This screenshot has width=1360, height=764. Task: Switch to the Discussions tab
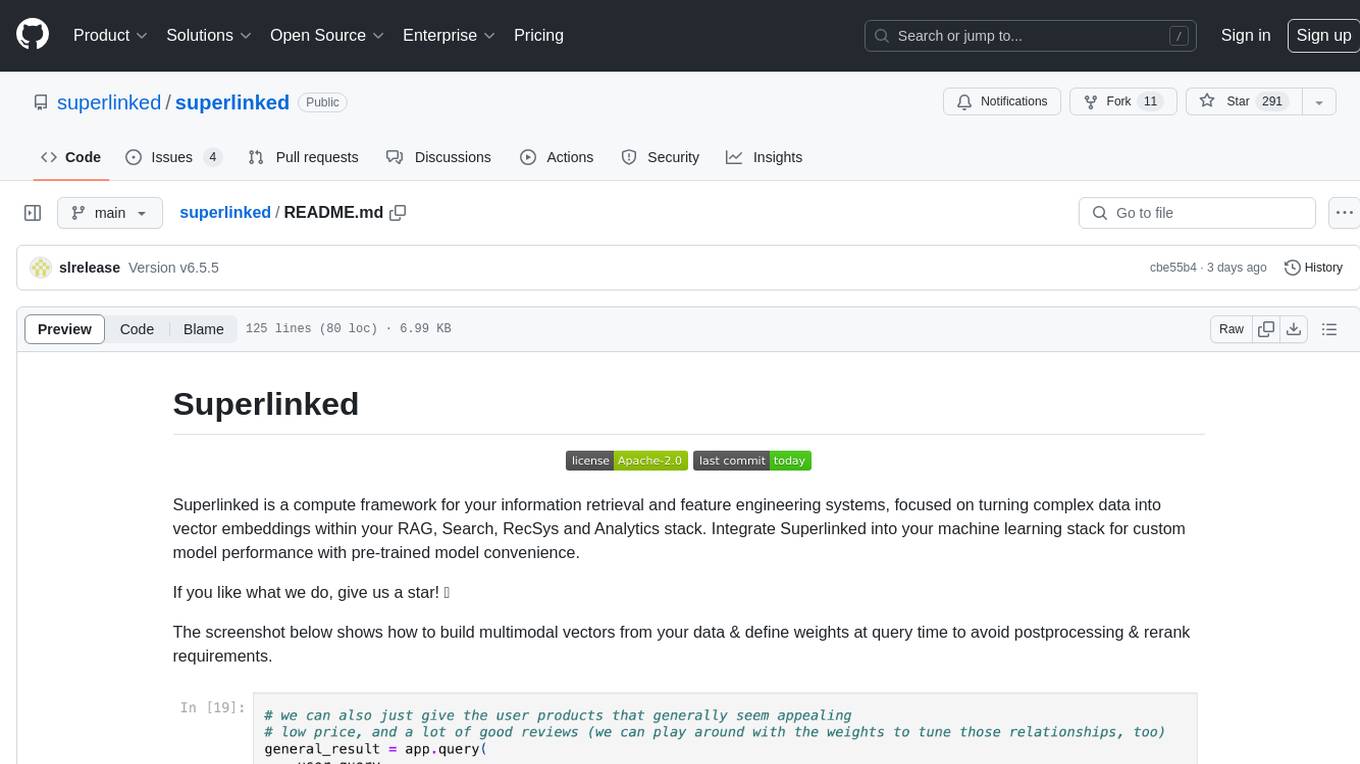tap(439, 157)
